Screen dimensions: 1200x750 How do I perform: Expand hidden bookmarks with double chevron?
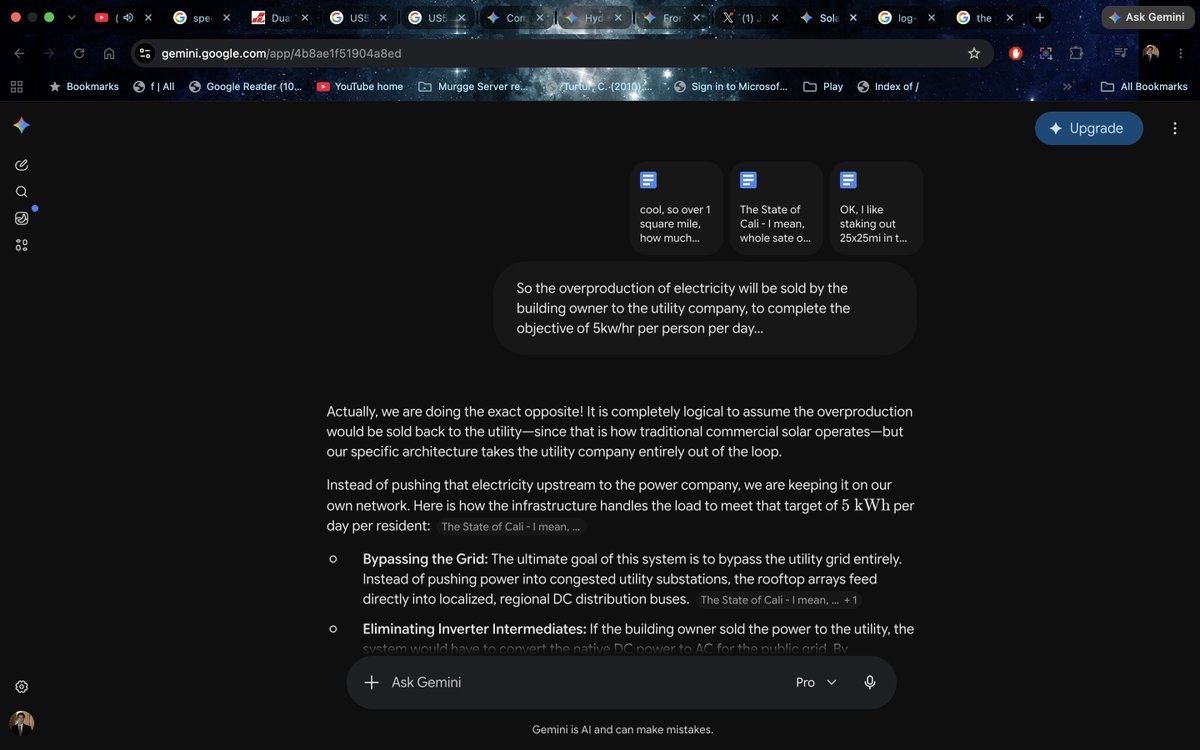pos(1067,87)
